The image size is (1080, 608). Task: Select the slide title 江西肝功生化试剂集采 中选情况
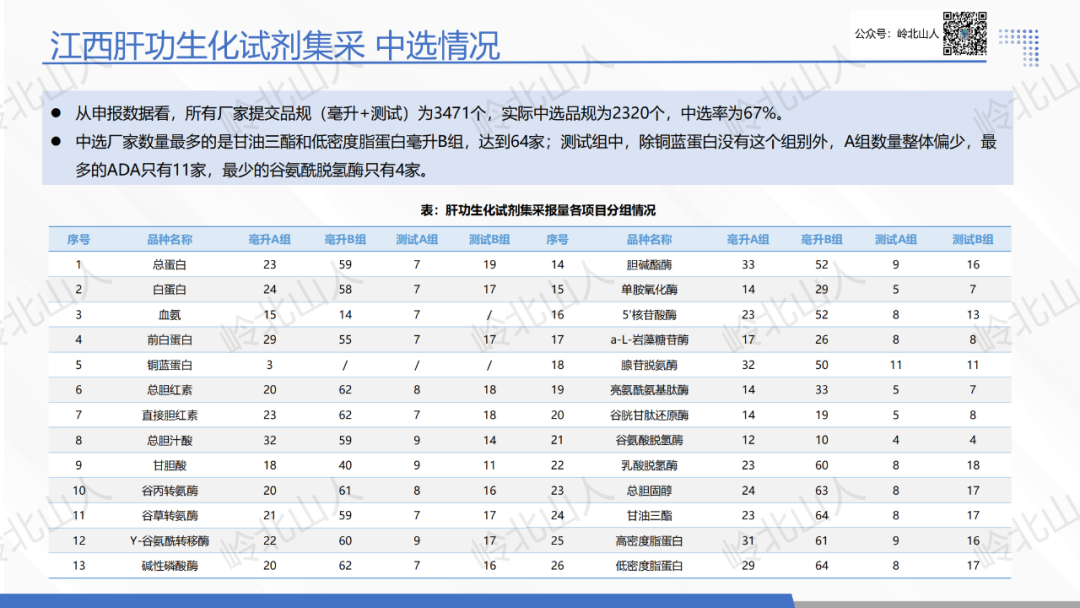(274, 45)
